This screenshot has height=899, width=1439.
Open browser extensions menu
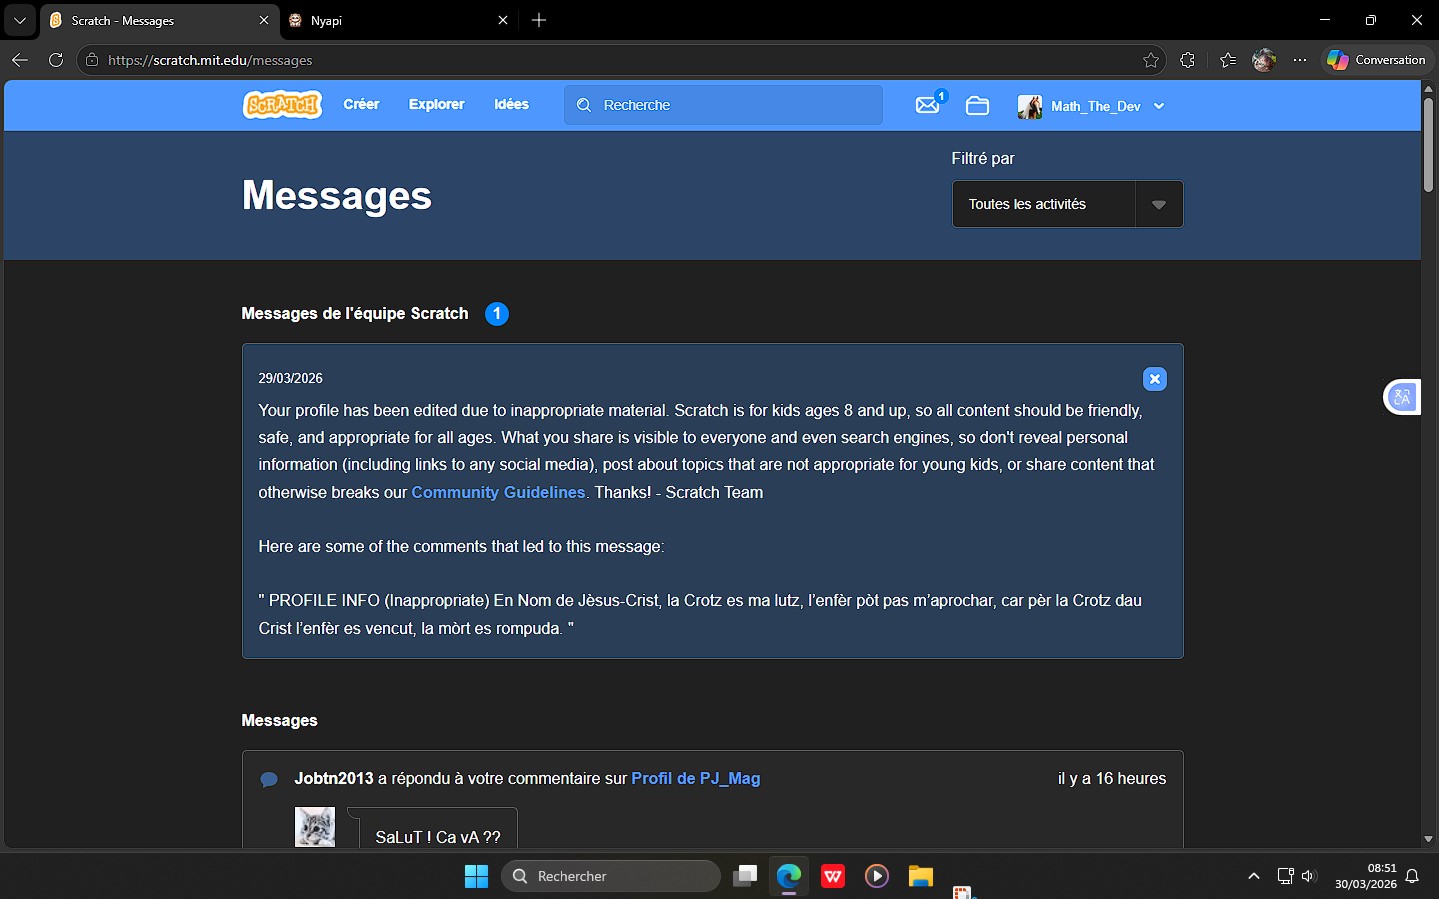pos(1187,60)
